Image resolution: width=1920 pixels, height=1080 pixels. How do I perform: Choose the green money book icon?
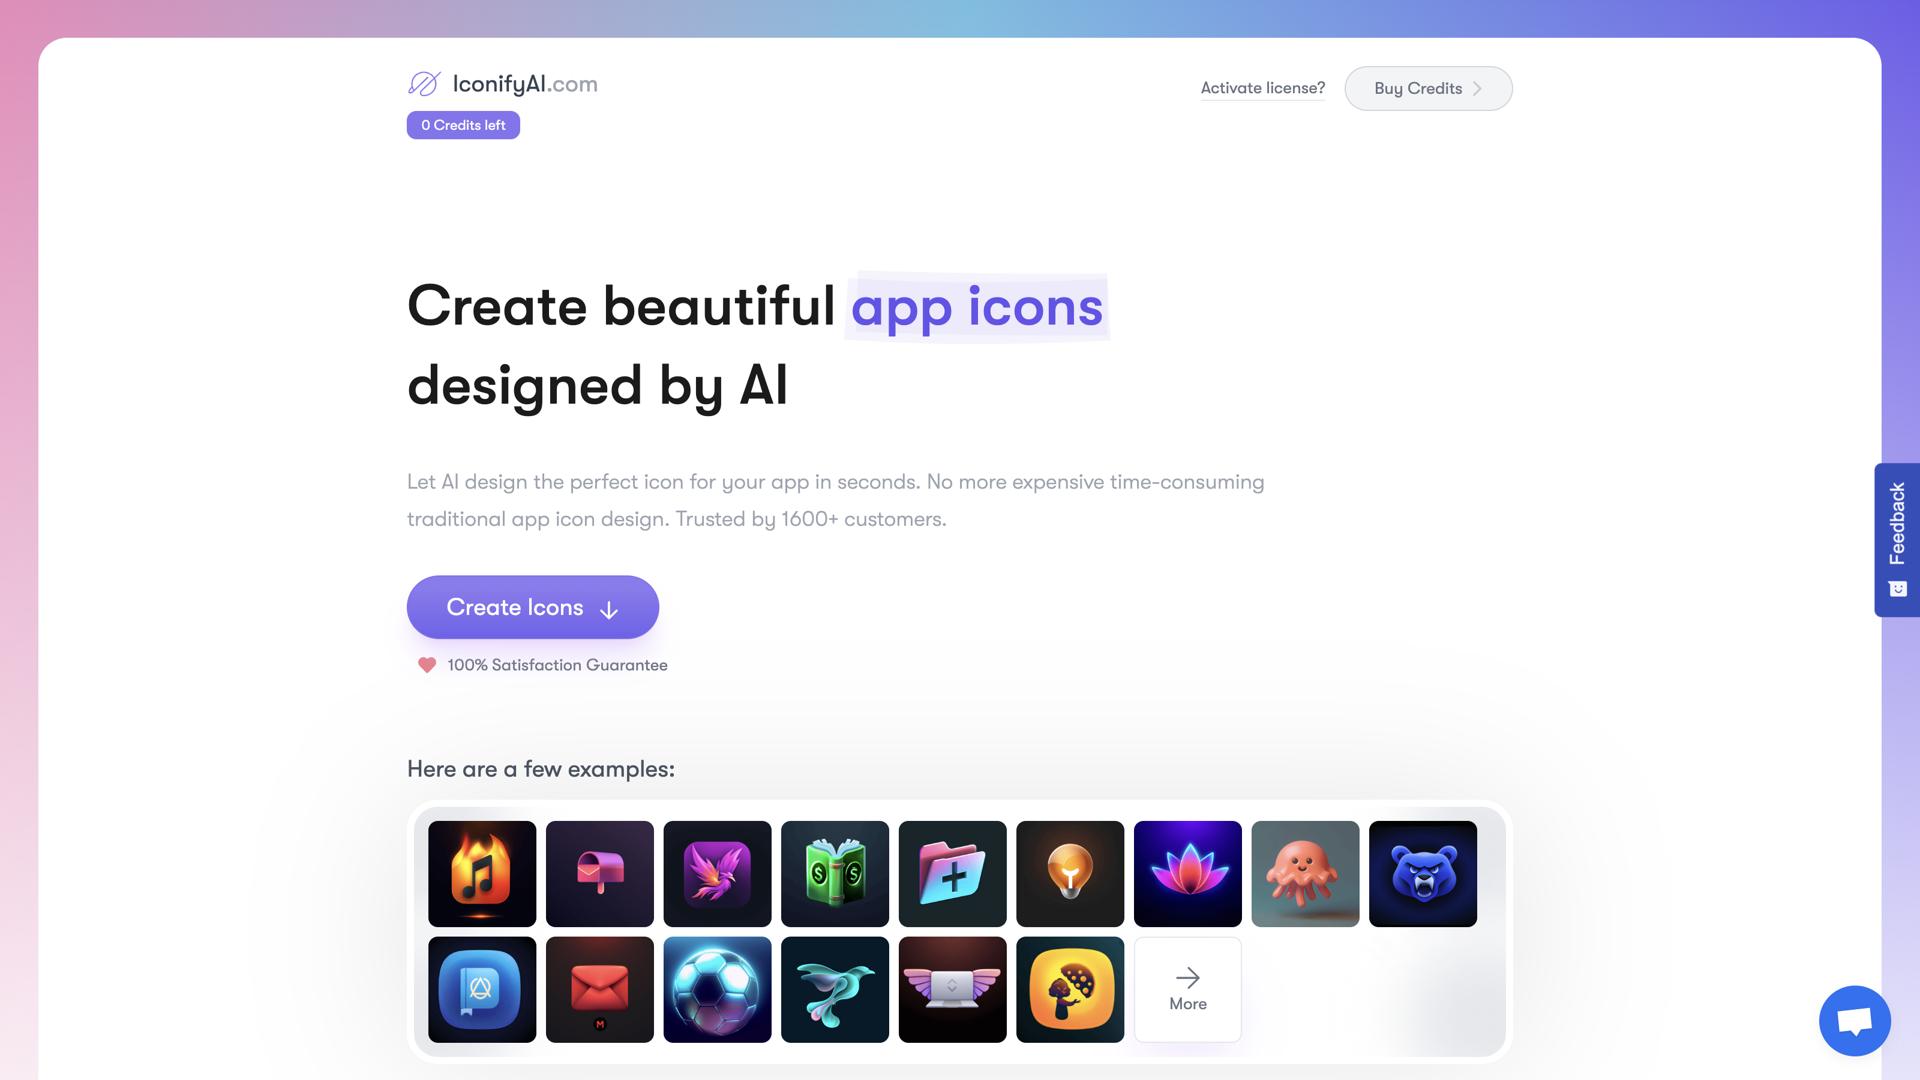(835, 874)
